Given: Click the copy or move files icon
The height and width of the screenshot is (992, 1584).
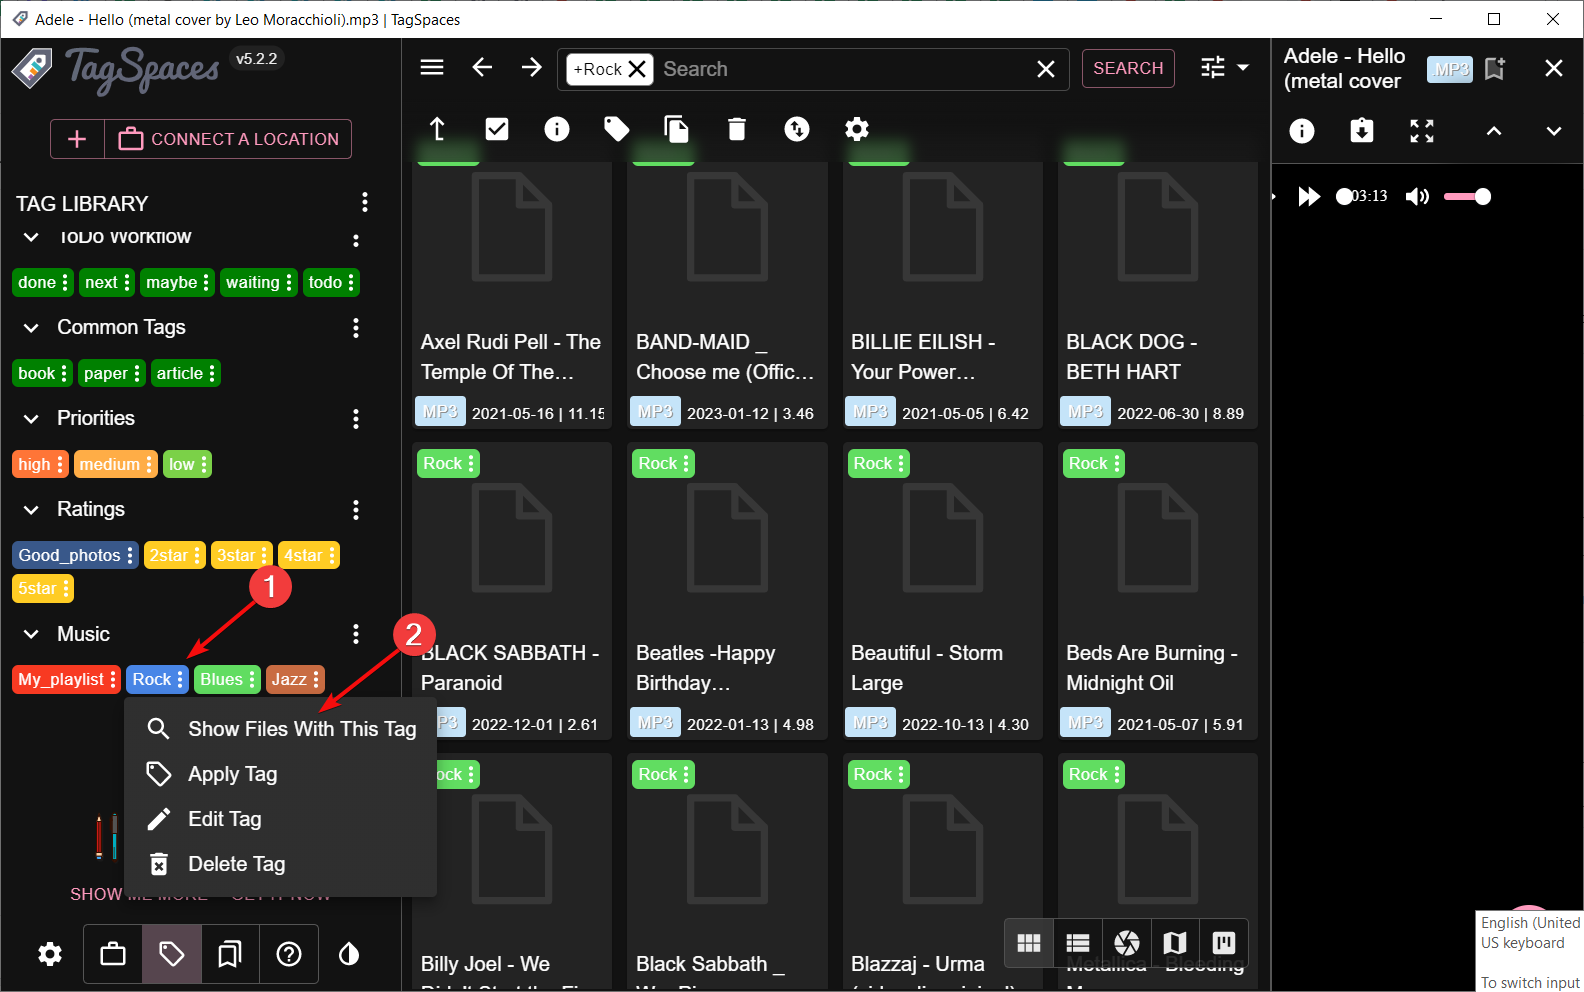Looking at the screenshot, I should click(677, 129).
